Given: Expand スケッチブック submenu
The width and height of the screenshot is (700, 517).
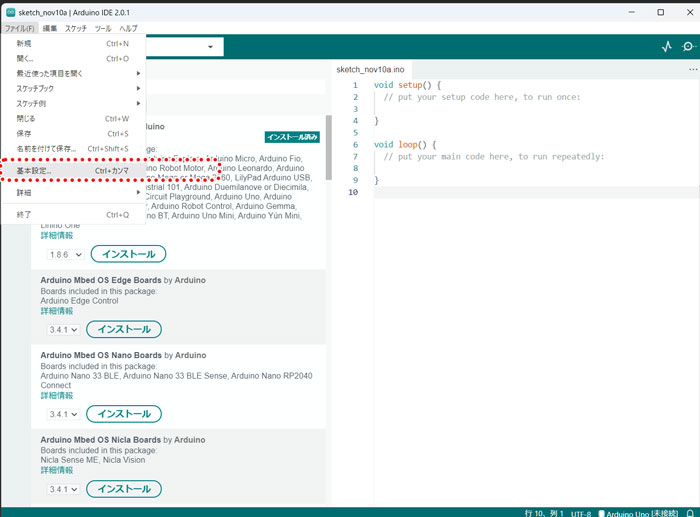Looking at the screenshot, I should pyautogui.click(x=74, y=88).
